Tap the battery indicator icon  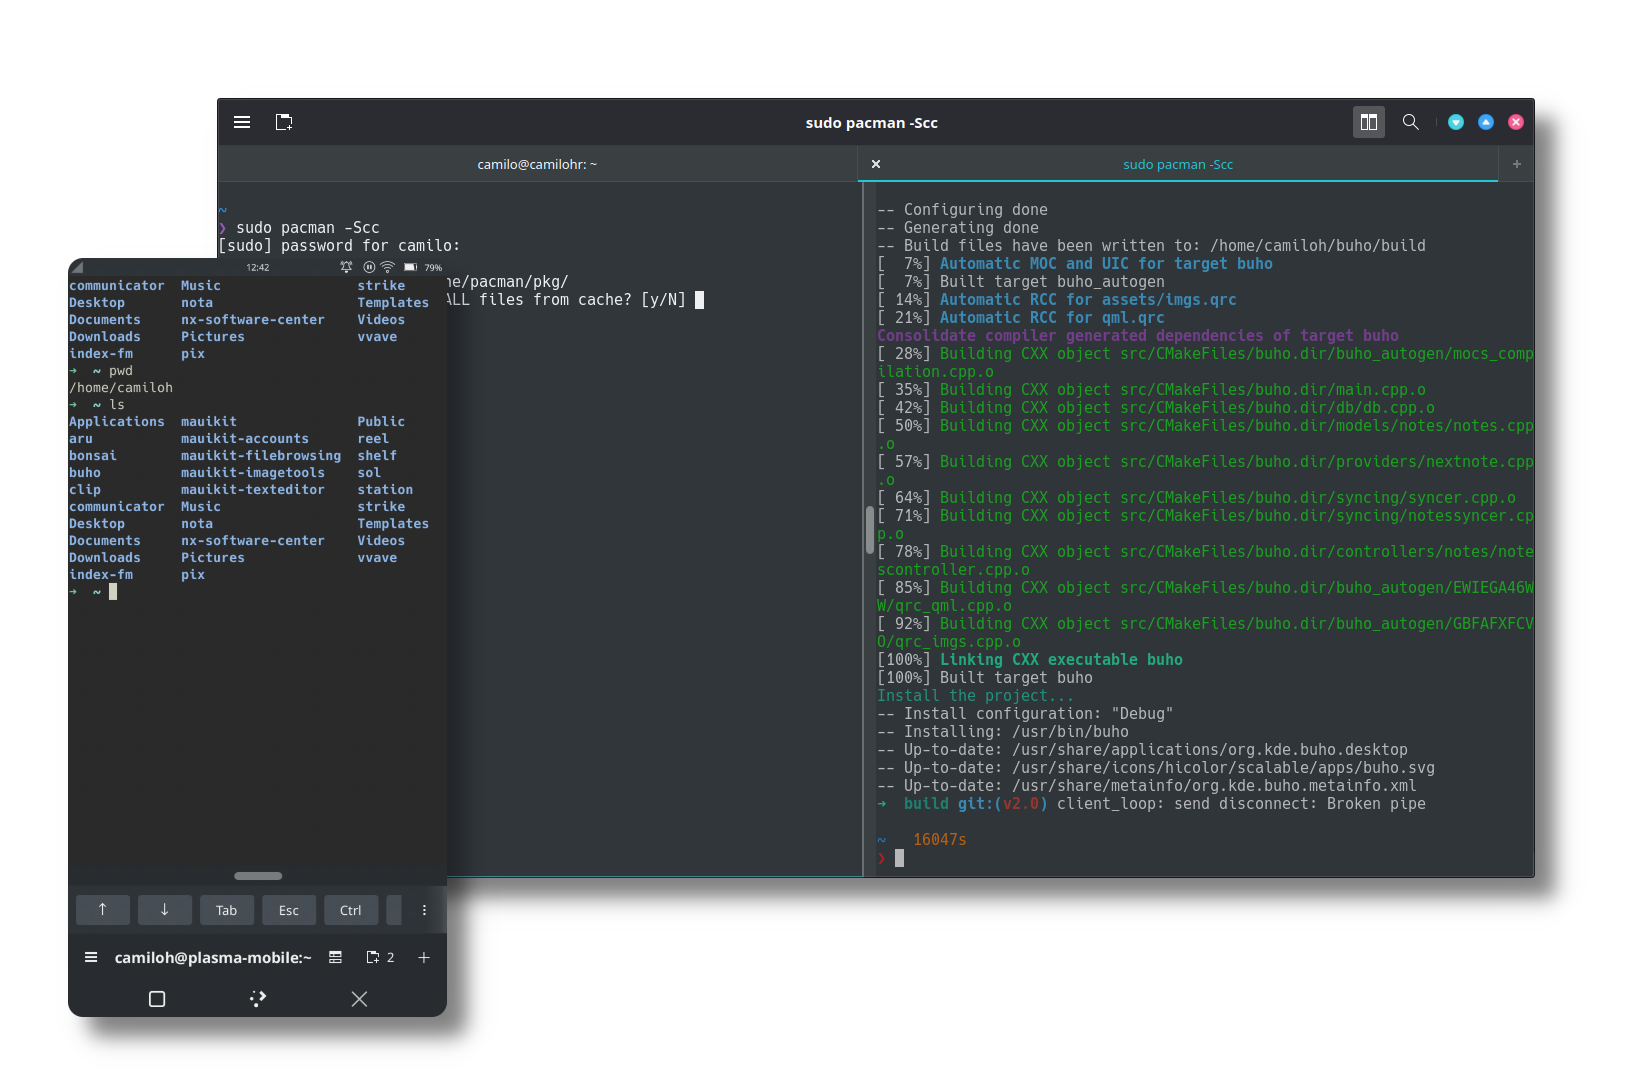click(x=410, y=267)
